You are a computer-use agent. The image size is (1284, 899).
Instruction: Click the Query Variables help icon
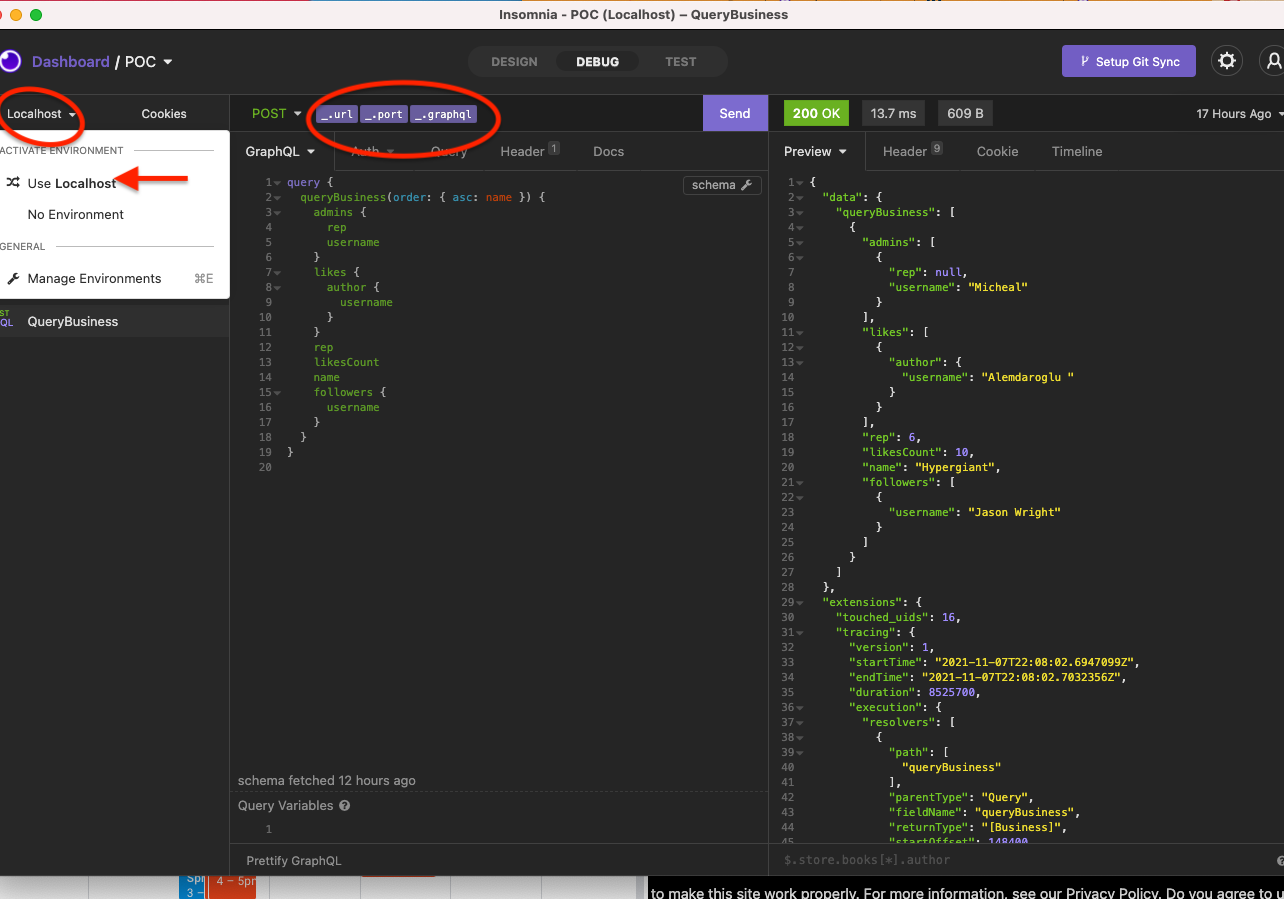tap(344, 806)
